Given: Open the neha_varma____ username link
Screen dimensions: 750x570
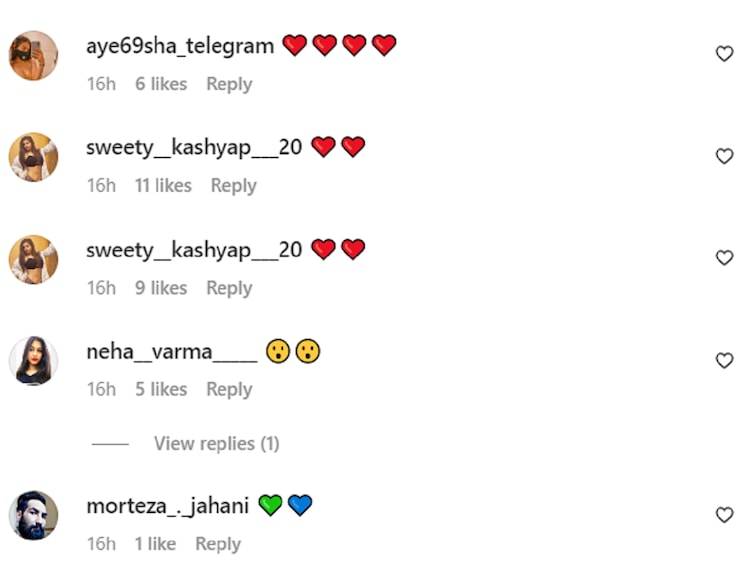Looking at the screenshot, I should [172, 352].
